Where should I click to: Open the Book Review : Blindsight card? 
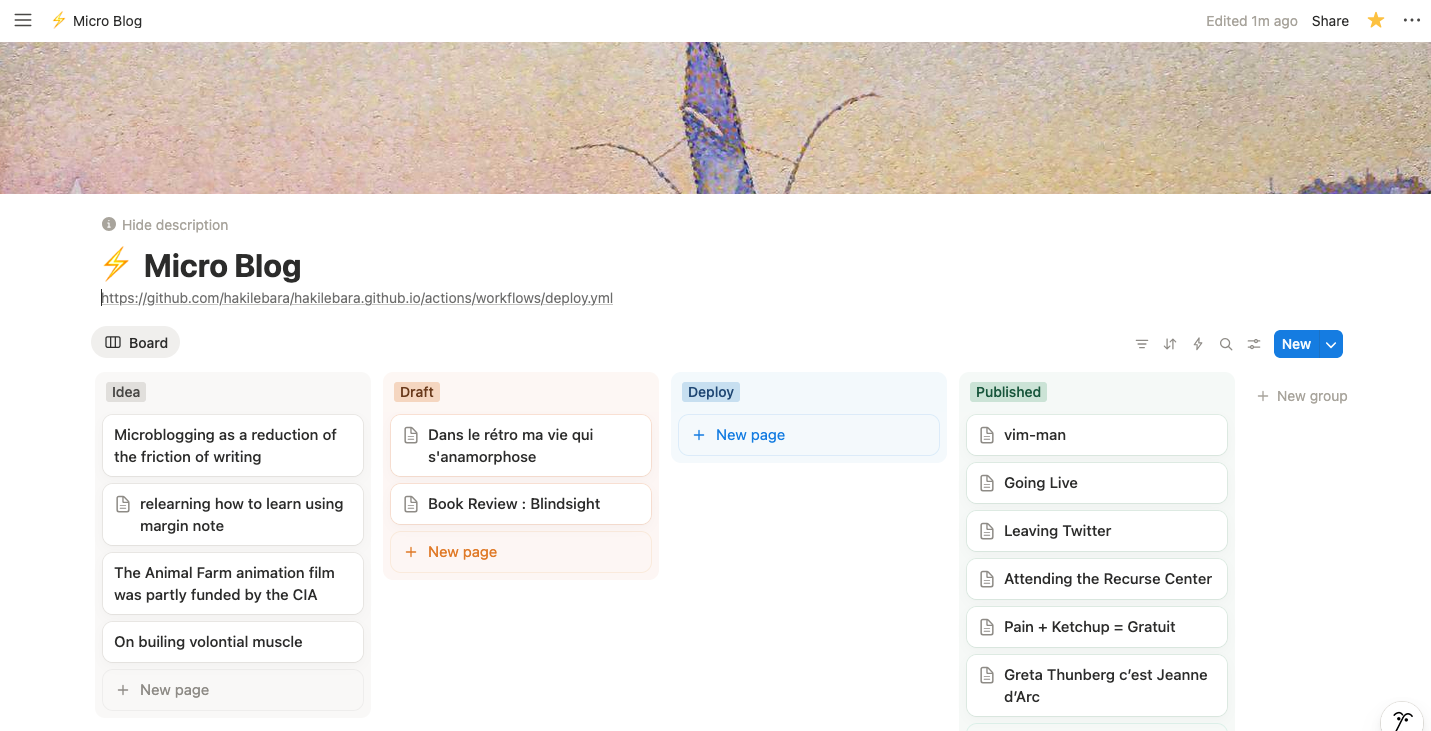pos(514,504)
